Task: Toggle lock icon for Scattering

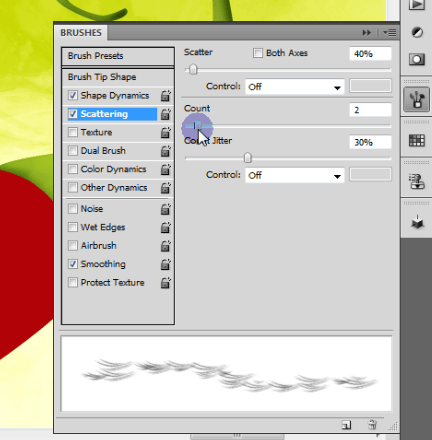Action: tap(166, 114)
